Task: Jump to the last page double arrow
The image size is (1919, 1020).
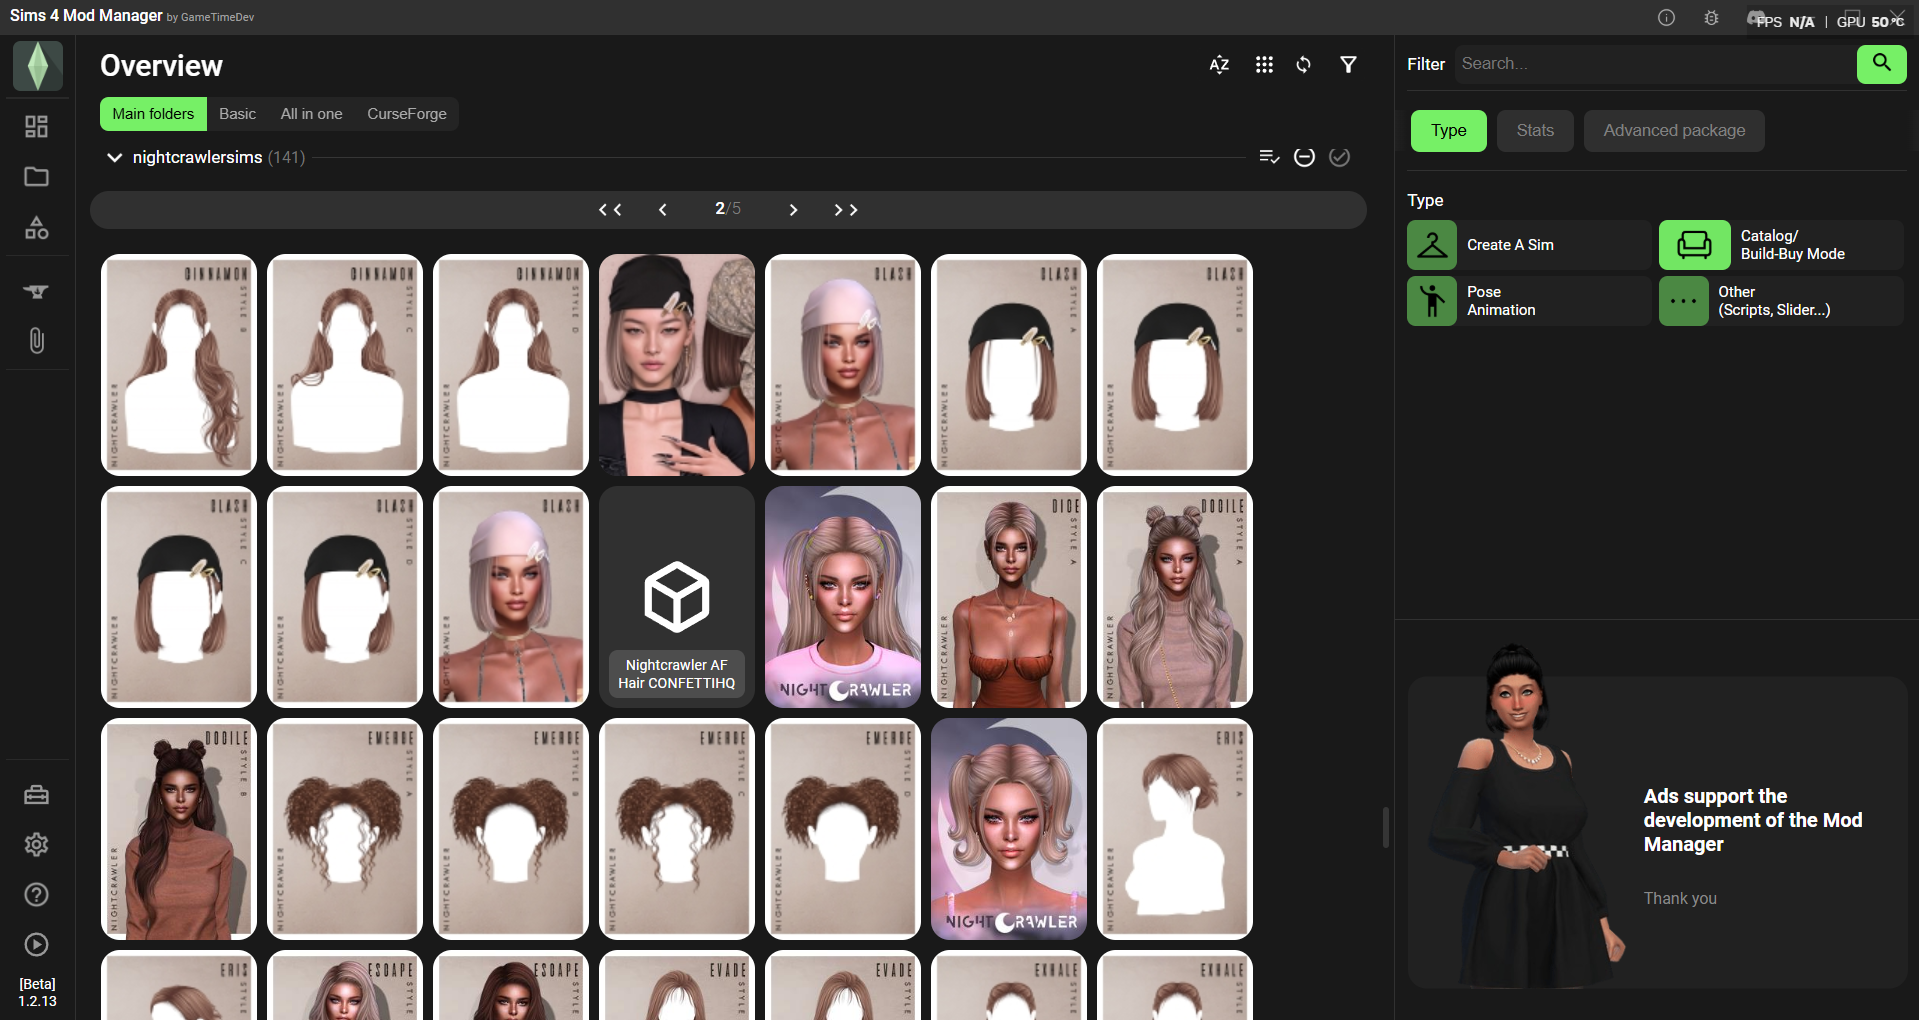Action: click(x=846, y=210)
